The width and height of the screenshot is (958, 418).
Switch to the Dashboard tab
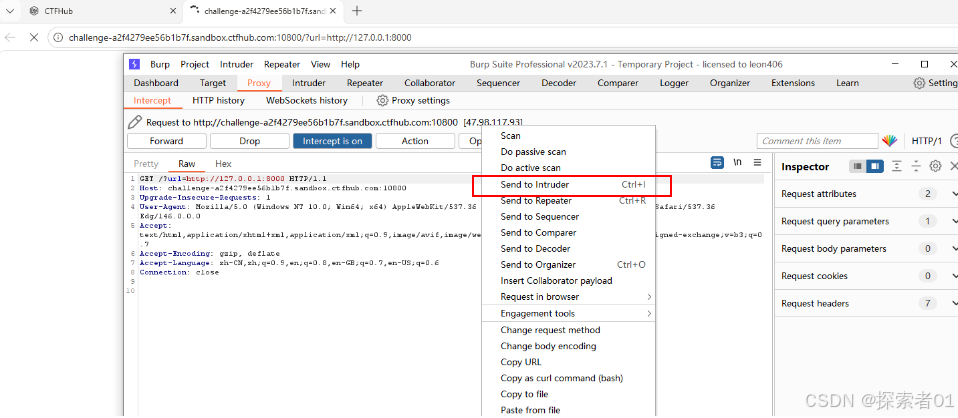pos(156,83)
